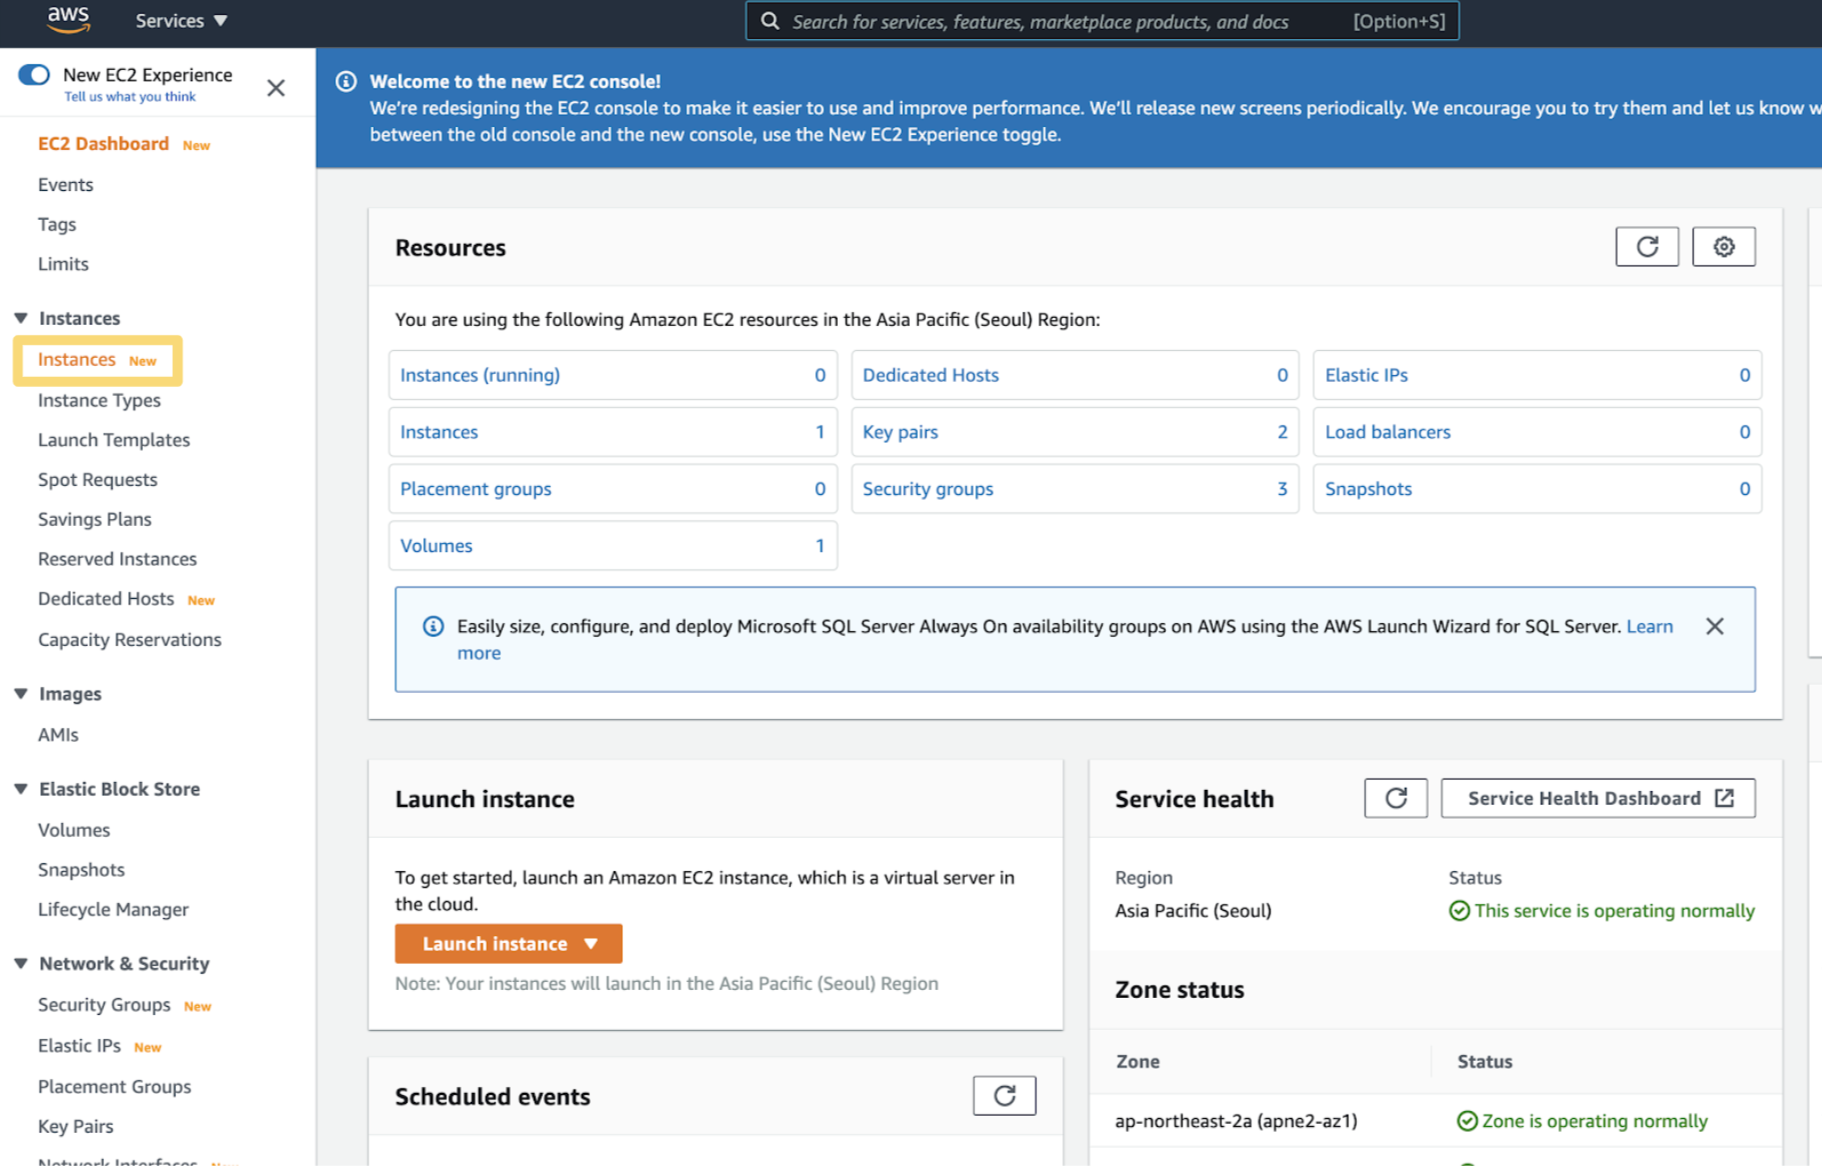1822x1166 pixels.
Task: Open the Launch instance dropdown arrow
Action: 591,944
